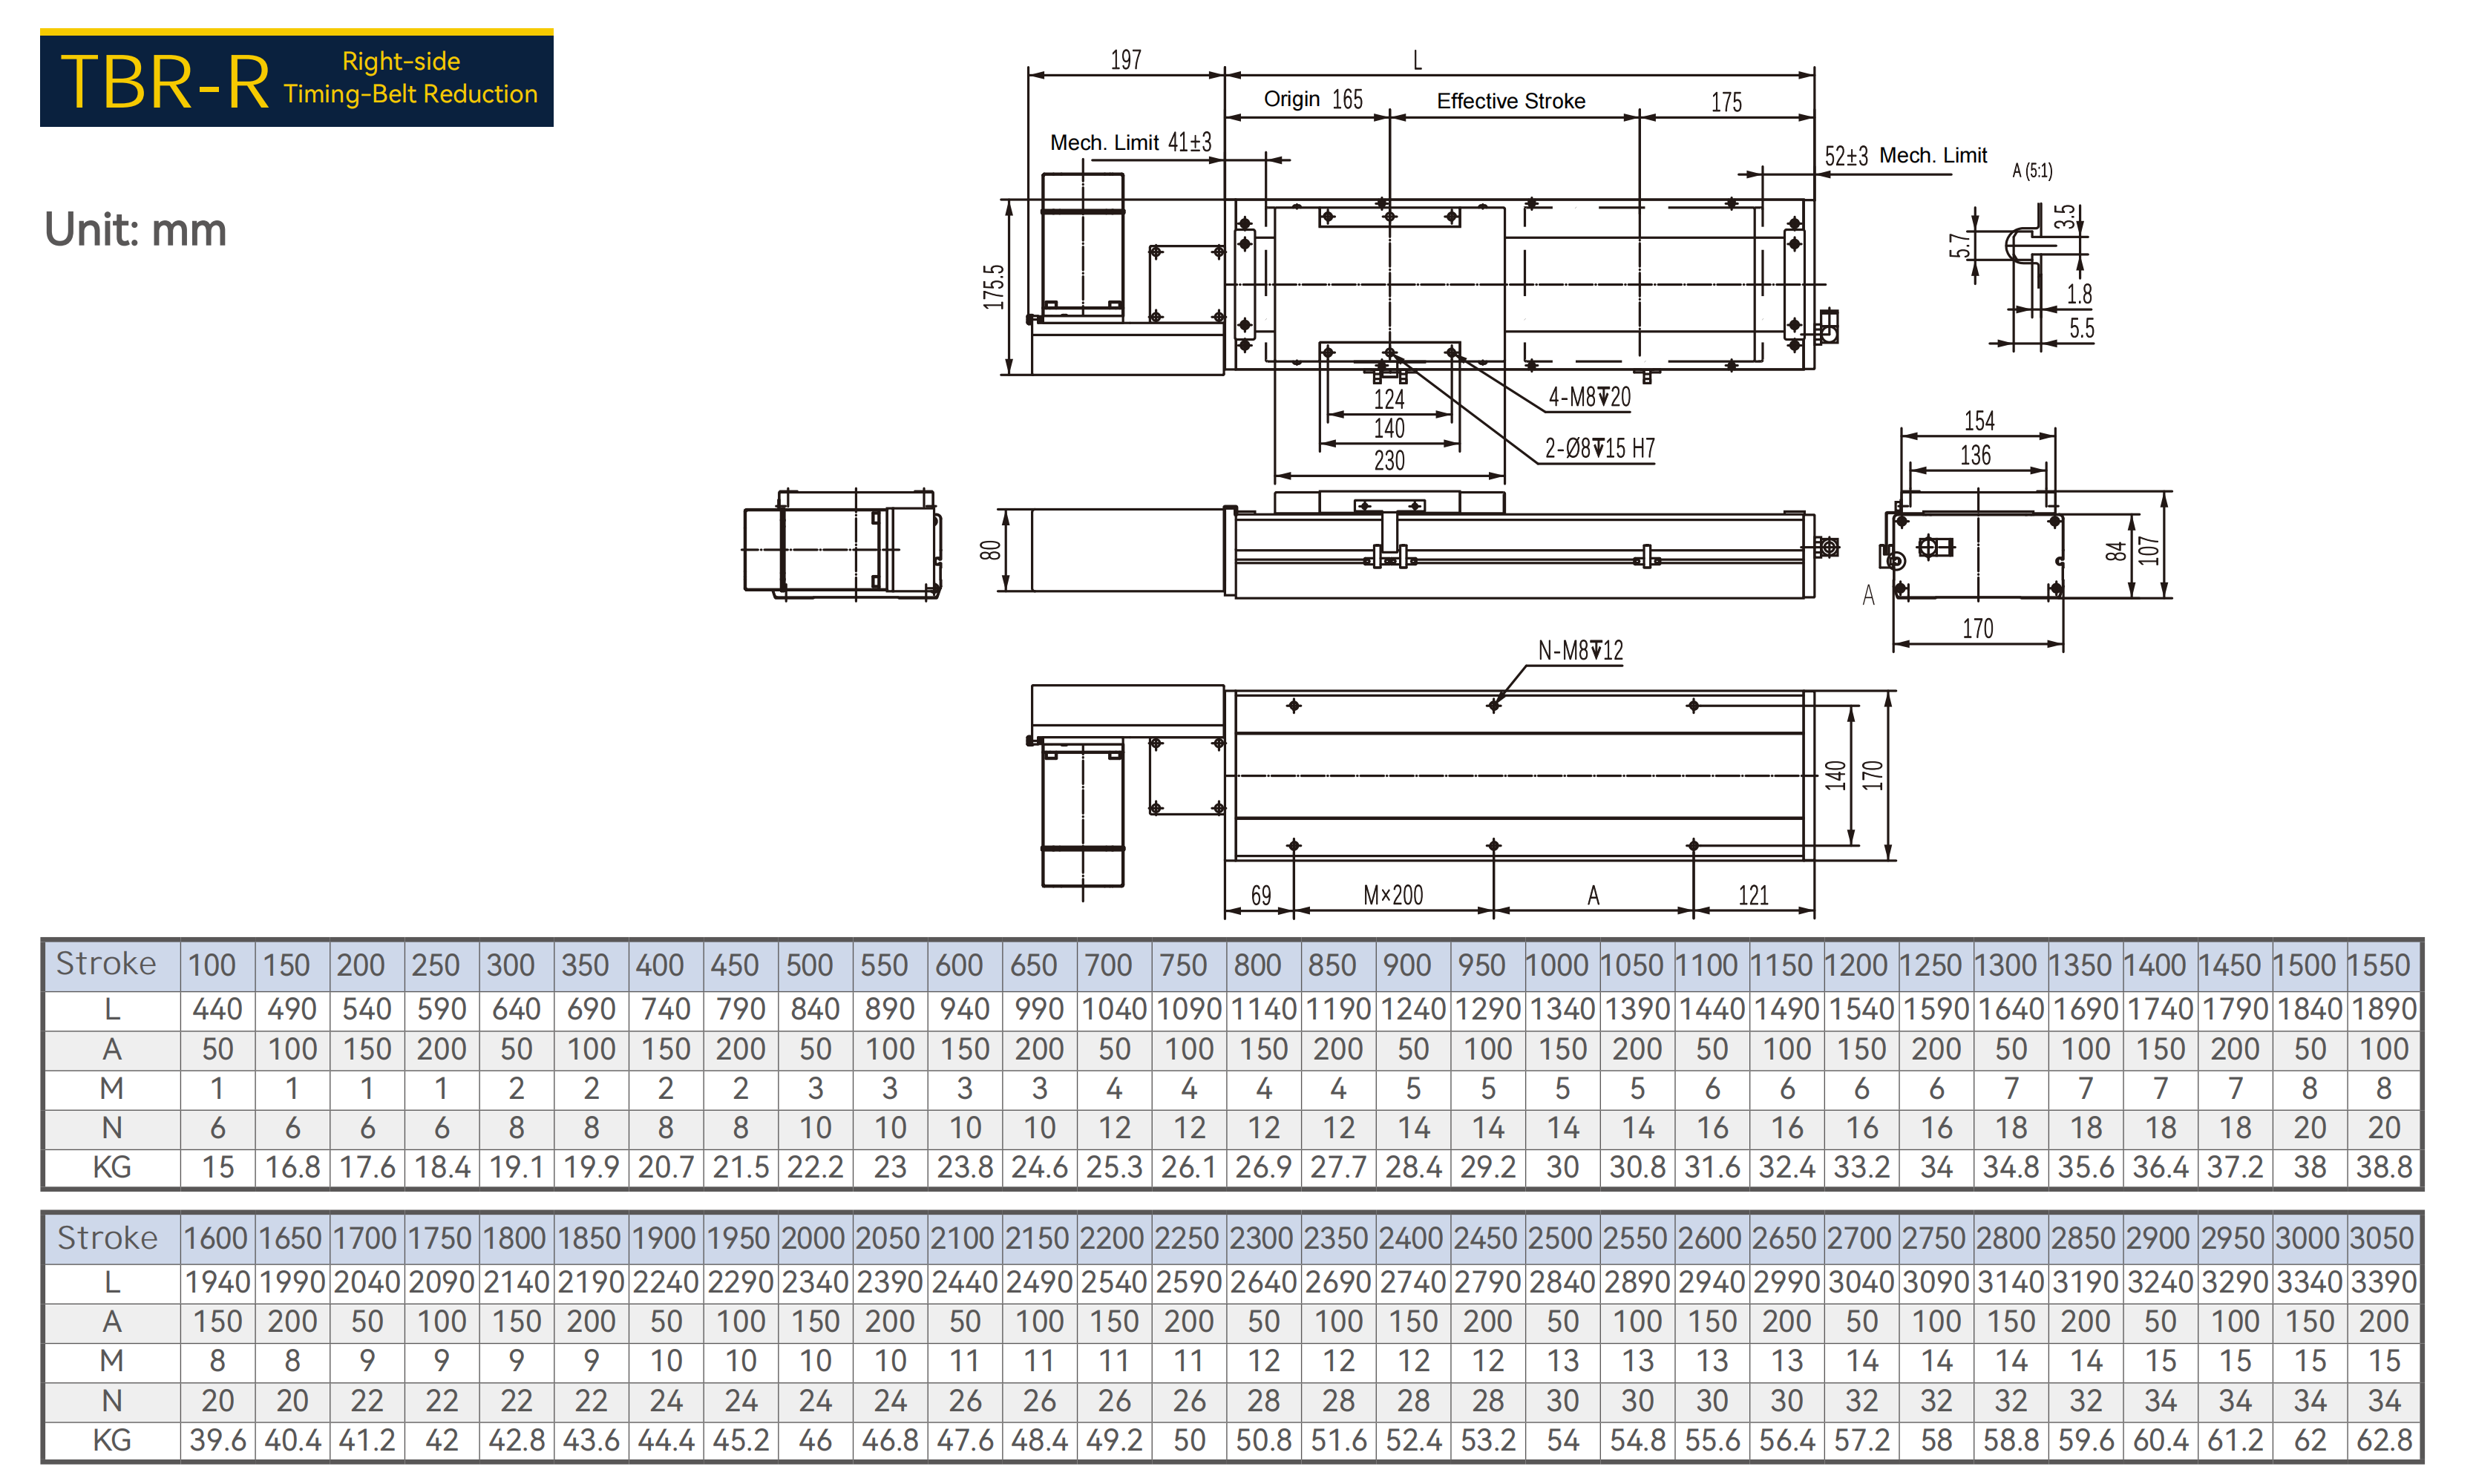The image size is (2476, 1484).
Task: Click the 121 bottom-view end dimension
Action: point(1753,895)
